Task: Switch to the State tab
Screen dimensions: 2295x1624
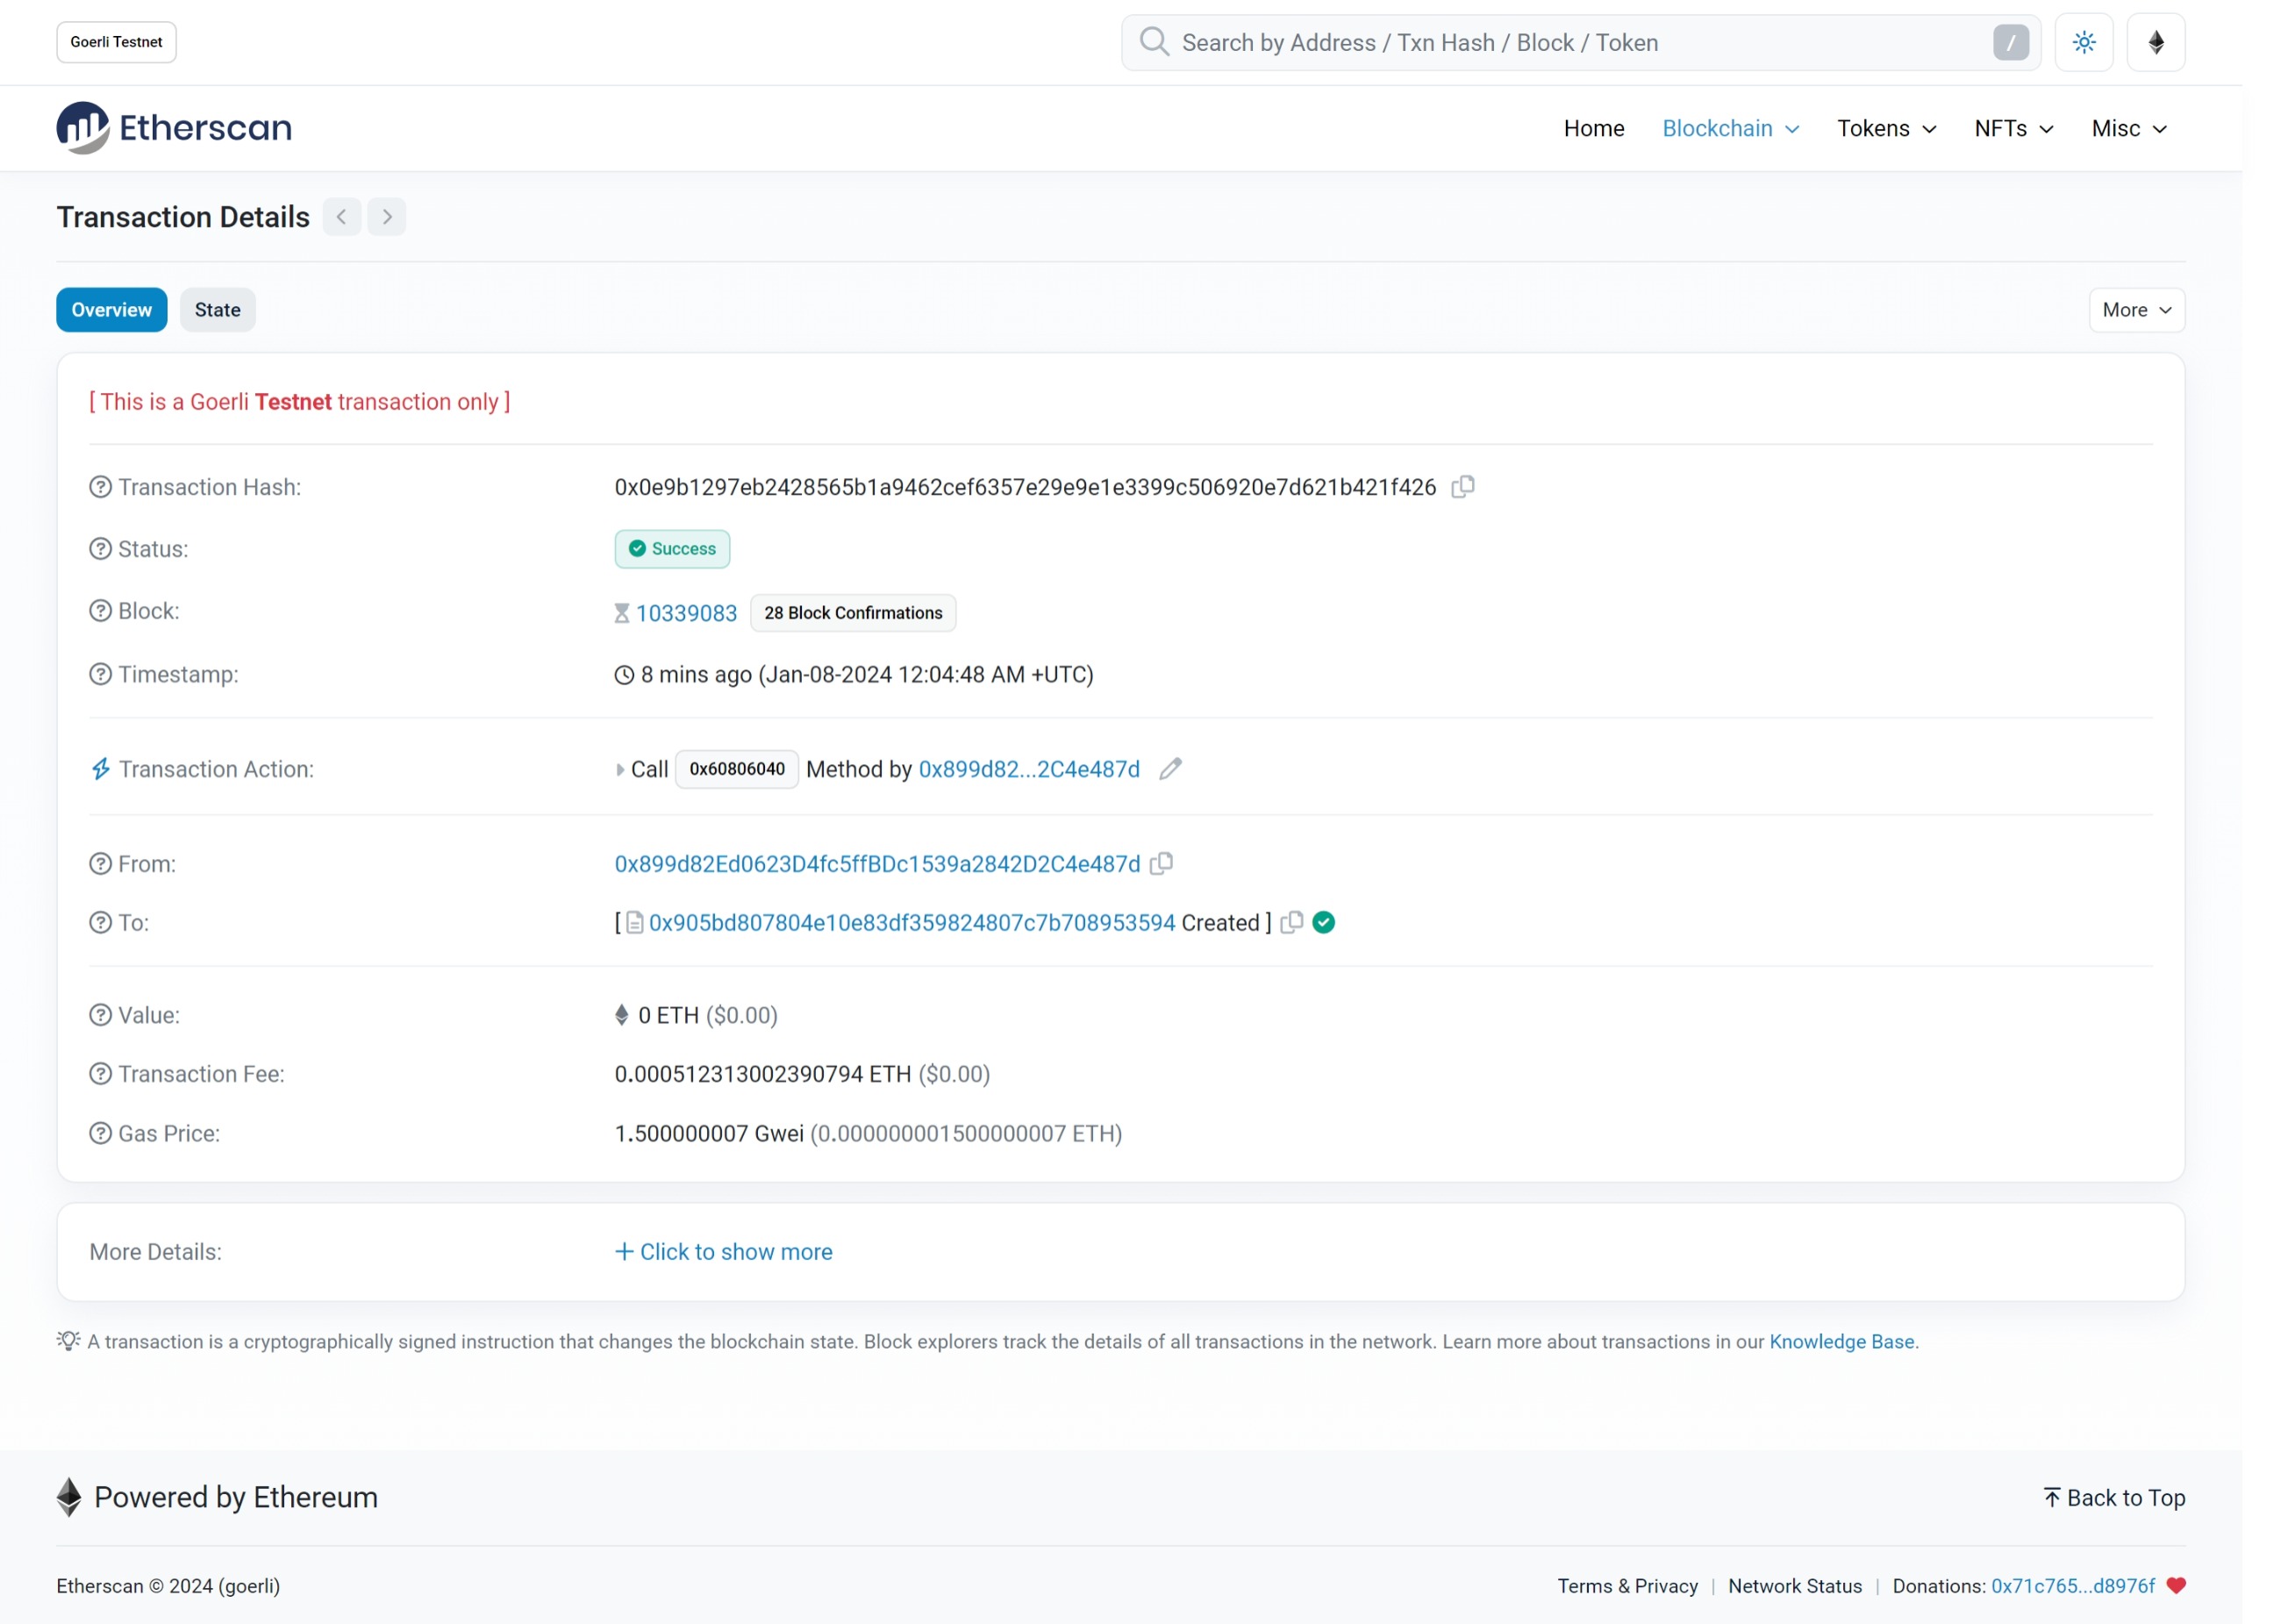Action: click(x=217, y=310)
